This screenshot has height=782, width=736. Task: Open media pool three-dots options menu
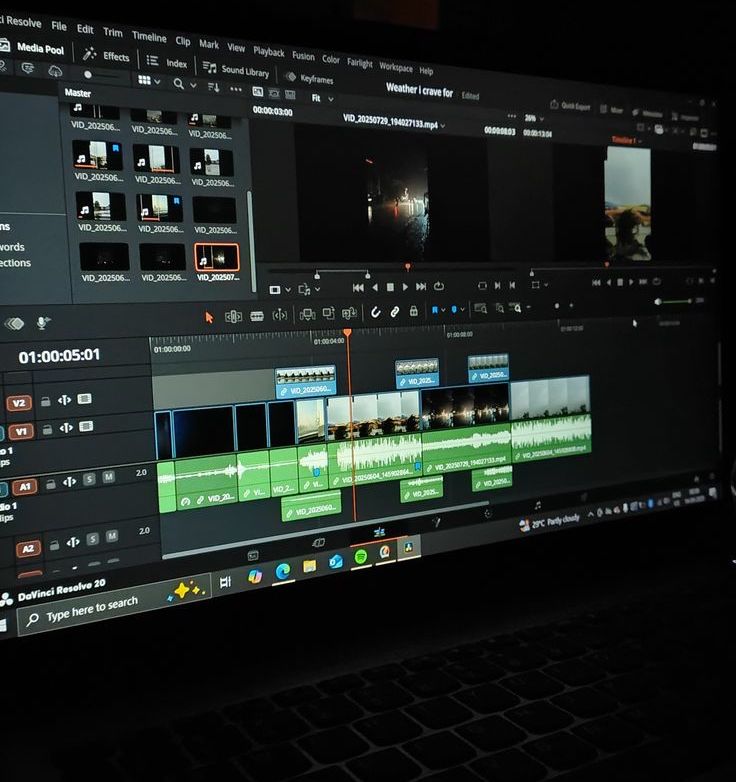pyautogui.click(x=235, y=90)
